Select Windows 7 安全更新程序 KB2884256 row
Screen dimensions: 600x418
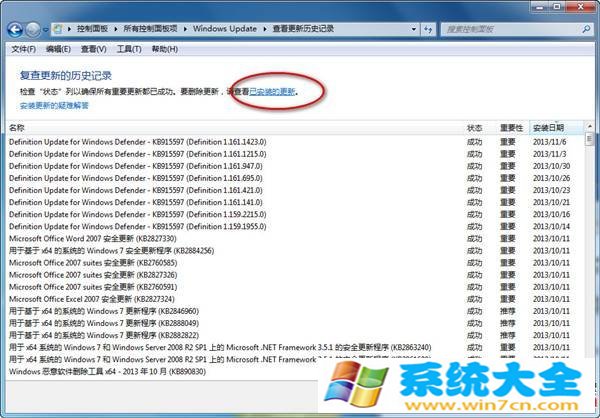click(x=295, y=251)
